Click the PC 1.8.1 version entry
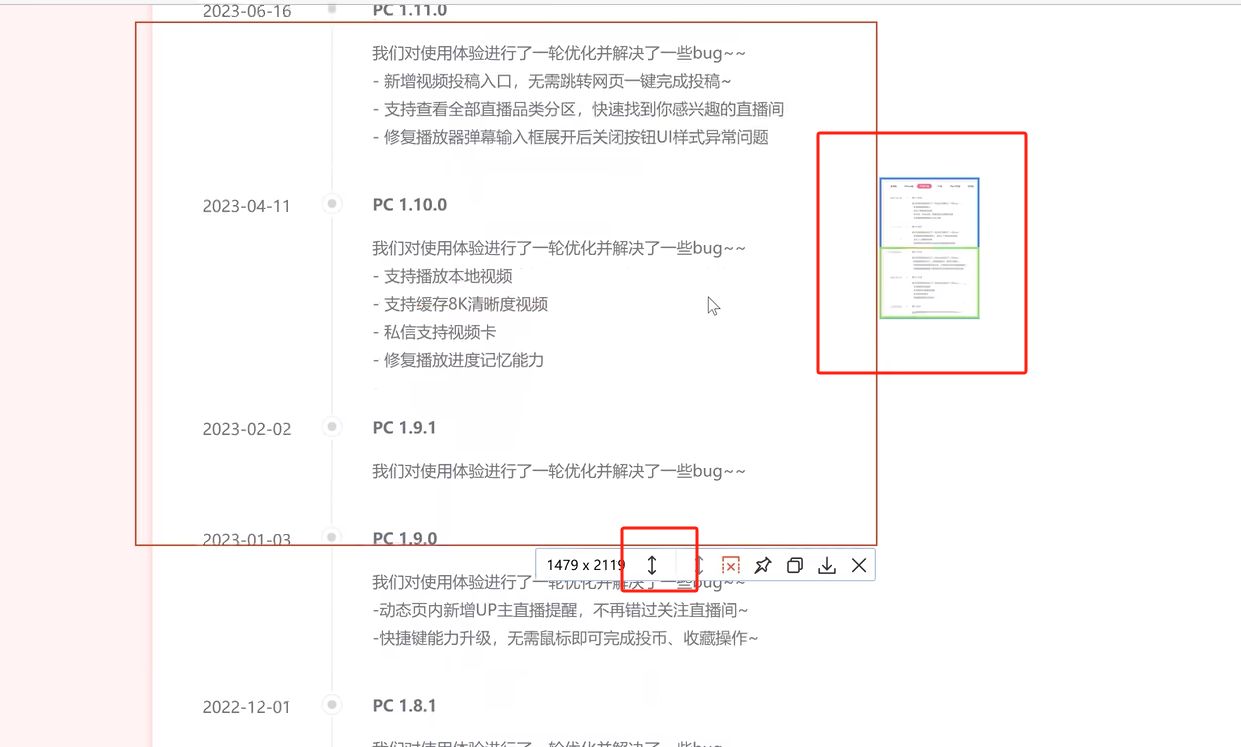 coord(403,705)
